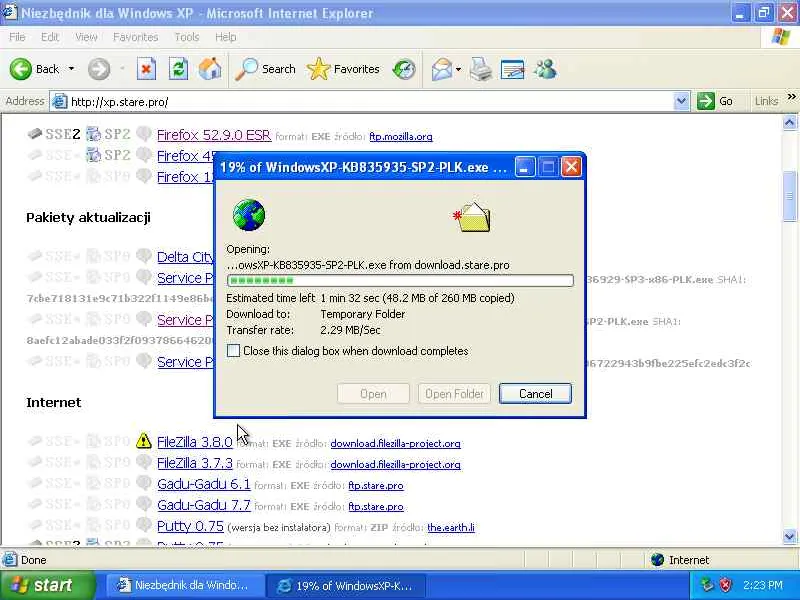Click the security shield tray icon

[x=725, y=585]
